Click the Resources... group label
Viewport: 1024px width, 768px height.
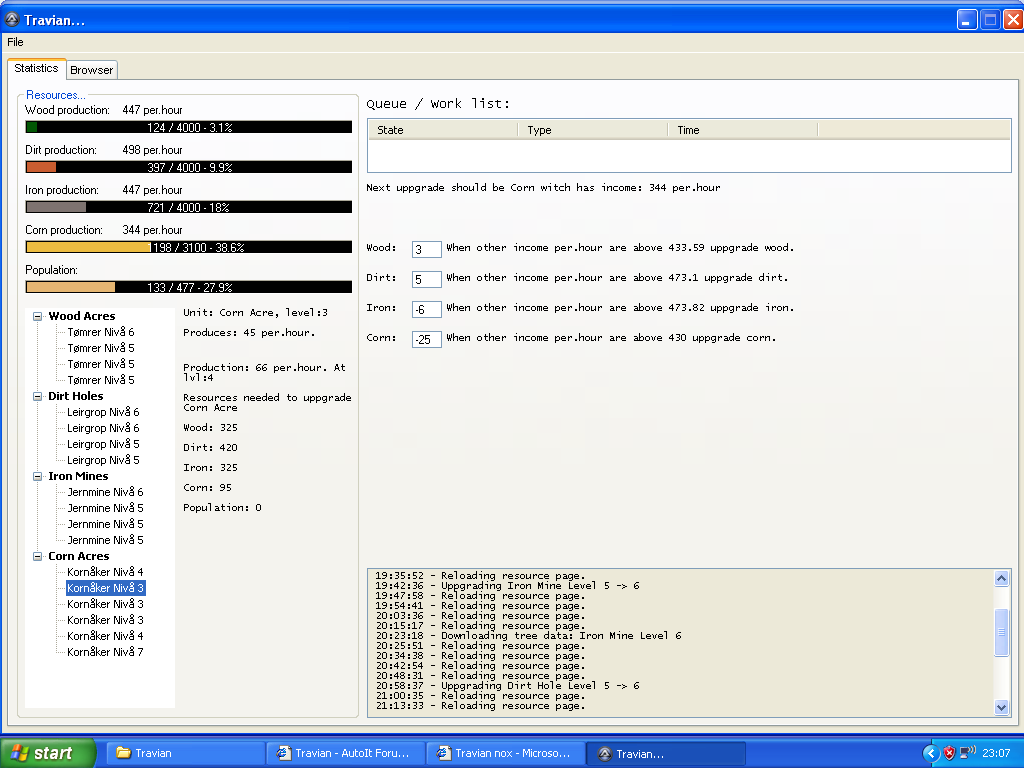[x=56, y=95]
